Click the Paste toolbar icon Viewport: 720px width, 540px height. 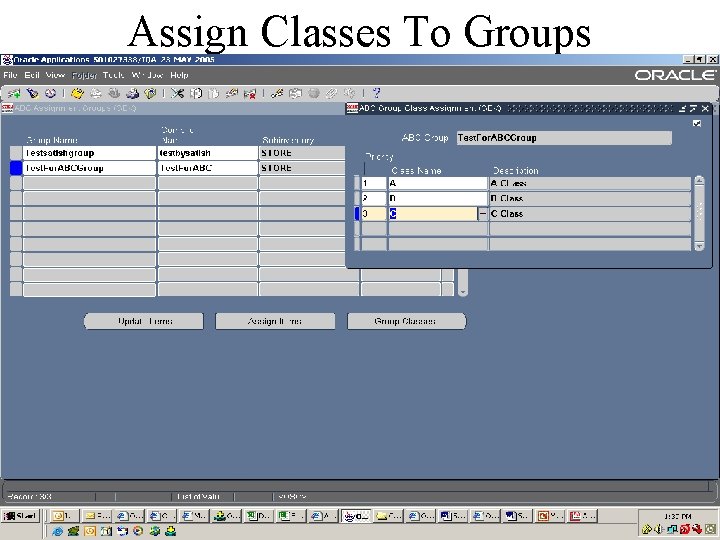pos(214,94)
